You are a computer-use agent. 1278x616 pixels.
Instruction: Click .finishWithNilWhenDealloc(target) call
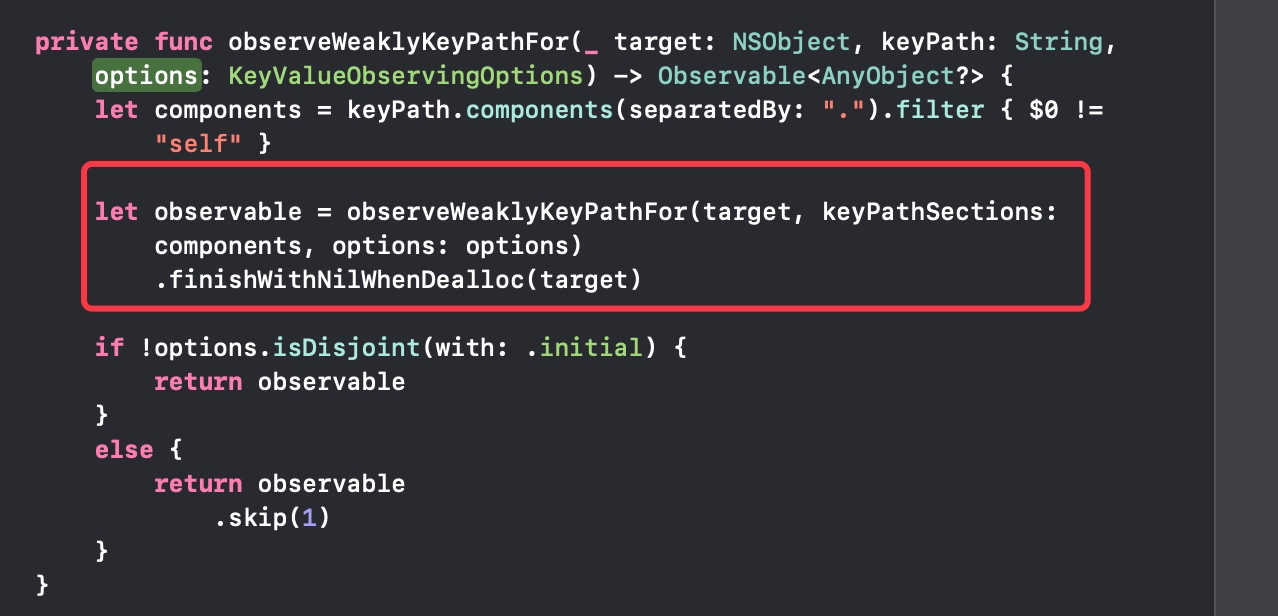[x=398, y=280]
